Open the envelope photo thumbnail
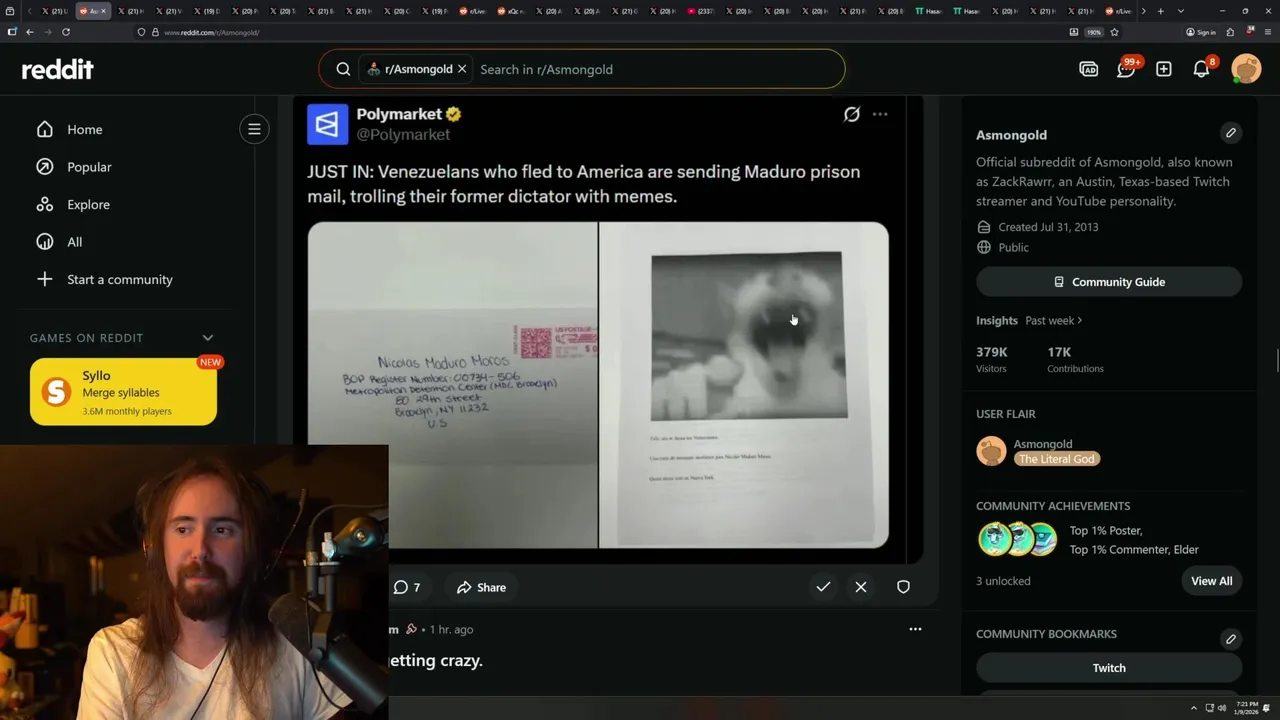This screenshot has width=1280, height=720. 452,385
